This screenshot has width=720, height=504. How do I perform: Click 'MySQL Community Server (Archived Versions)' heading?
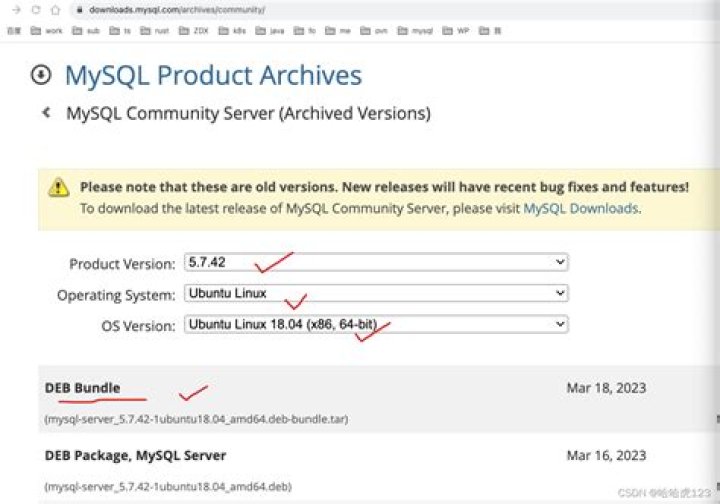(x=248, y=113)
